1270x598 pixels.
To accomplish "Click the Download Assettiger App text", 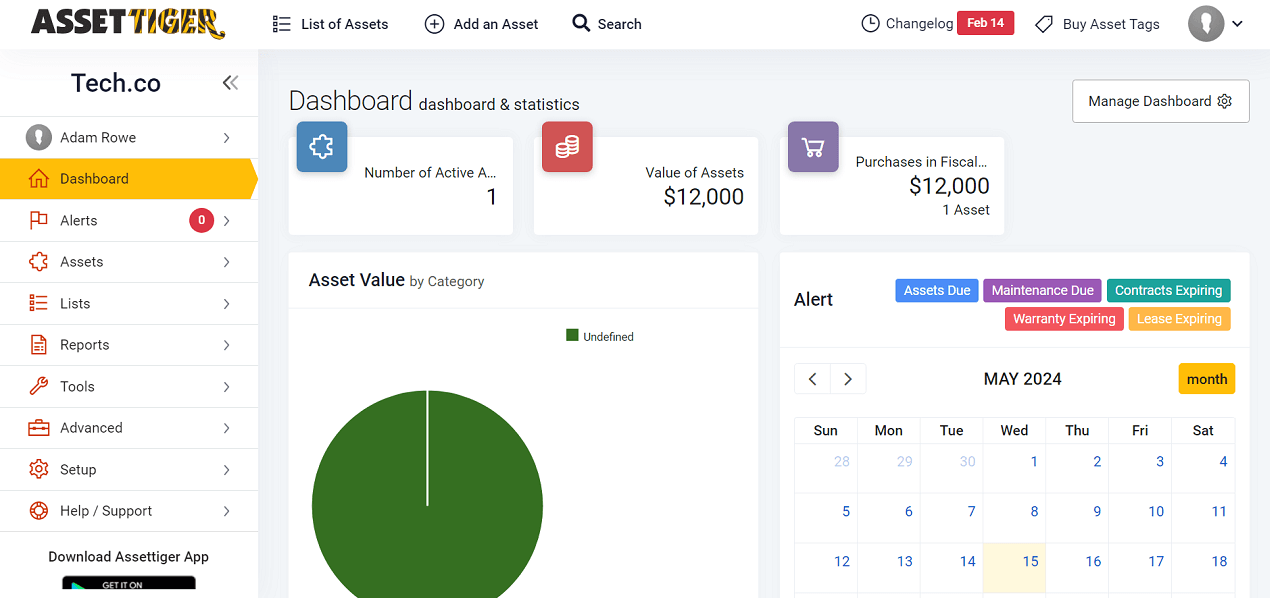I will [129, 557].
